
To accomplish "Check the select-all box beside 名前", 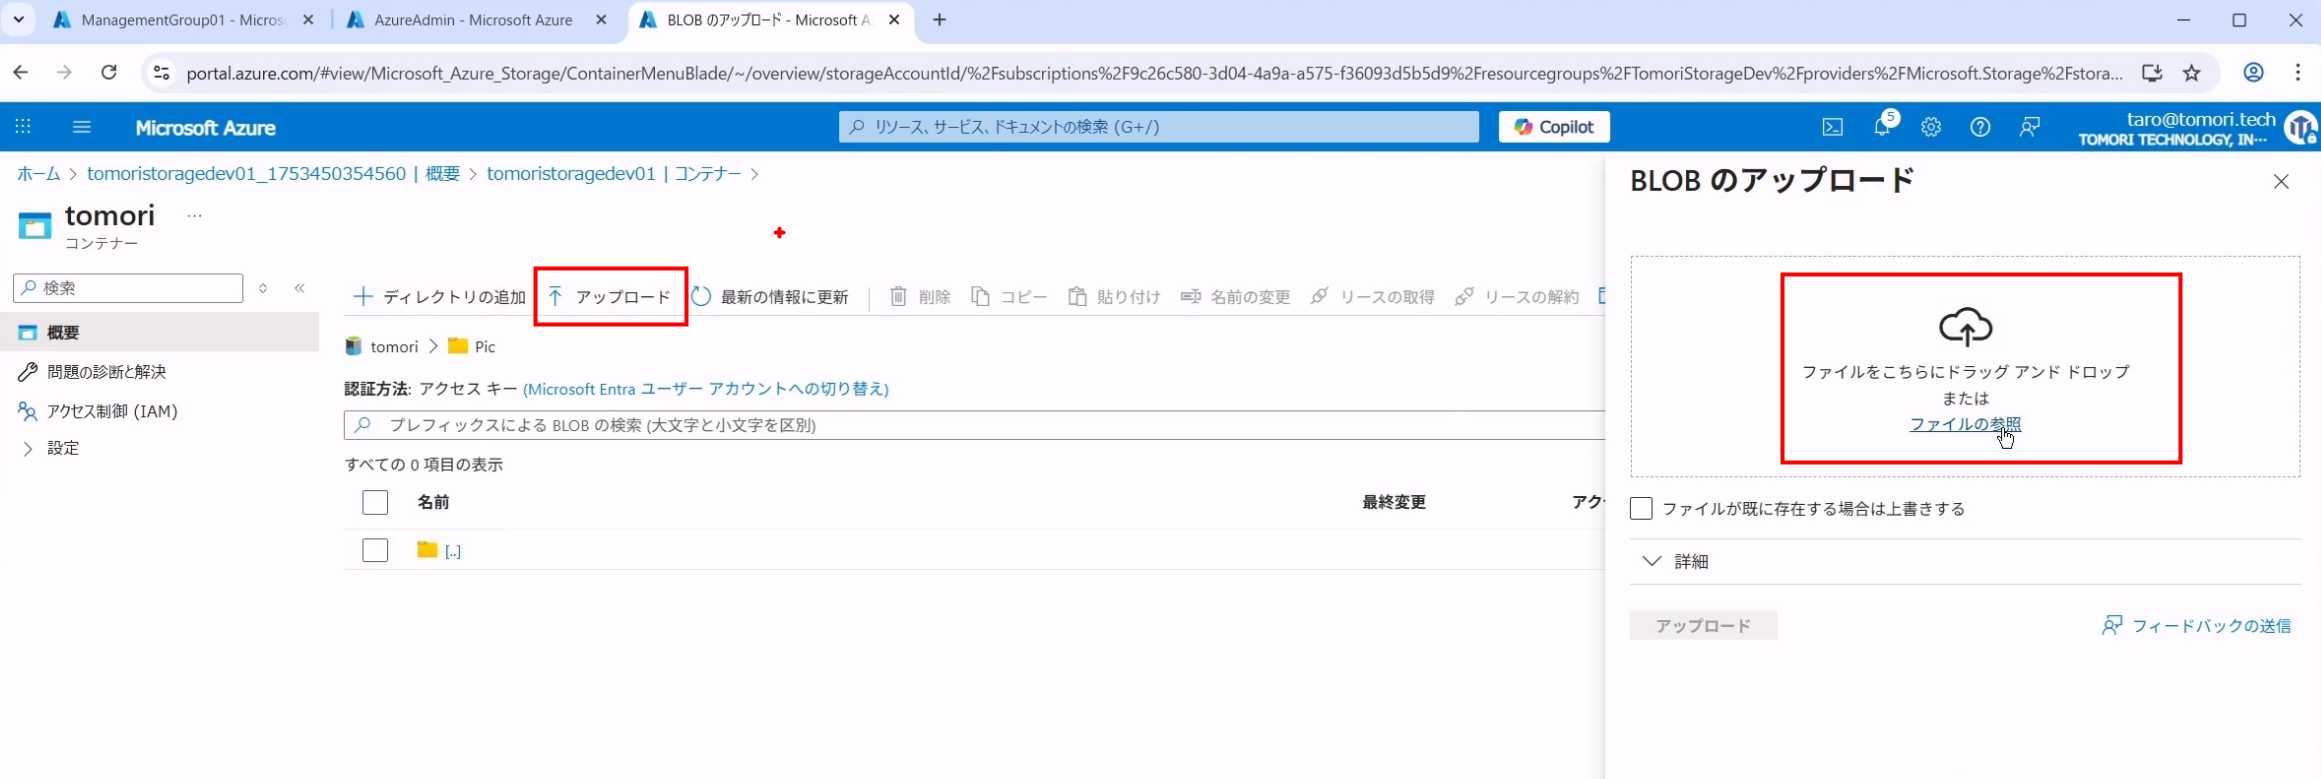I will point(375,502).
